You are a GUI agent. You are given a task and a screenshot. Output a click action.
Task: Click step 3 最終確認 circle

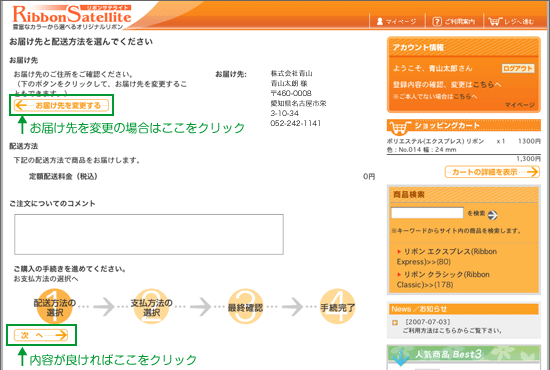coord(245,307)
